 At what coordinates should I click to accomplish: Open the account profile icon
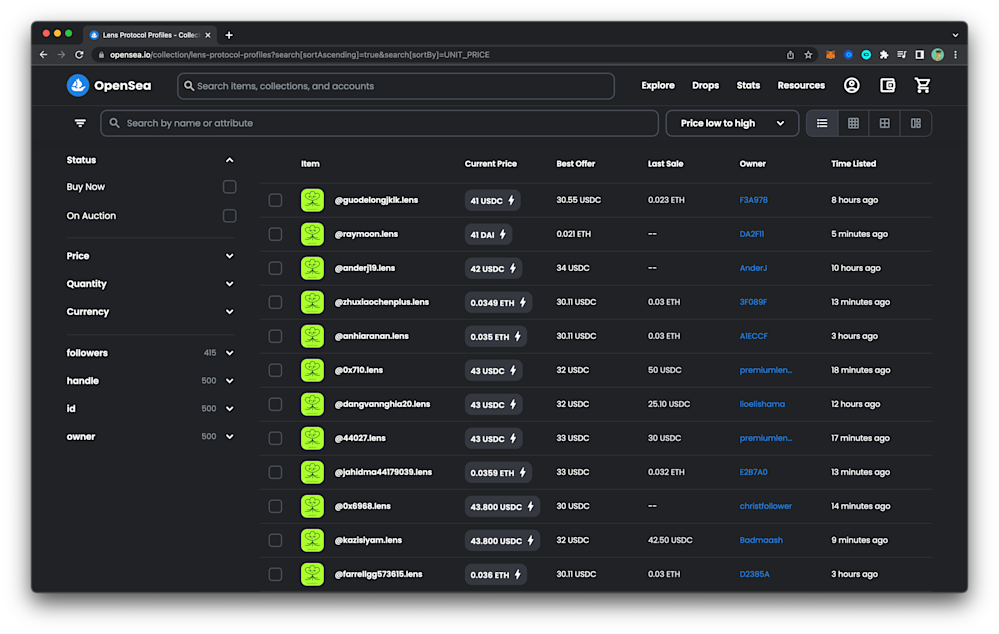[852, 85]
